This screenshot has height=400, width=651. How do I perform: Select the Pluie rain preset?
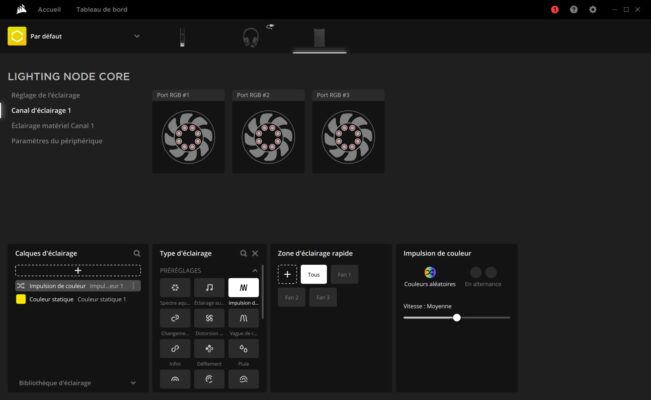243,348
